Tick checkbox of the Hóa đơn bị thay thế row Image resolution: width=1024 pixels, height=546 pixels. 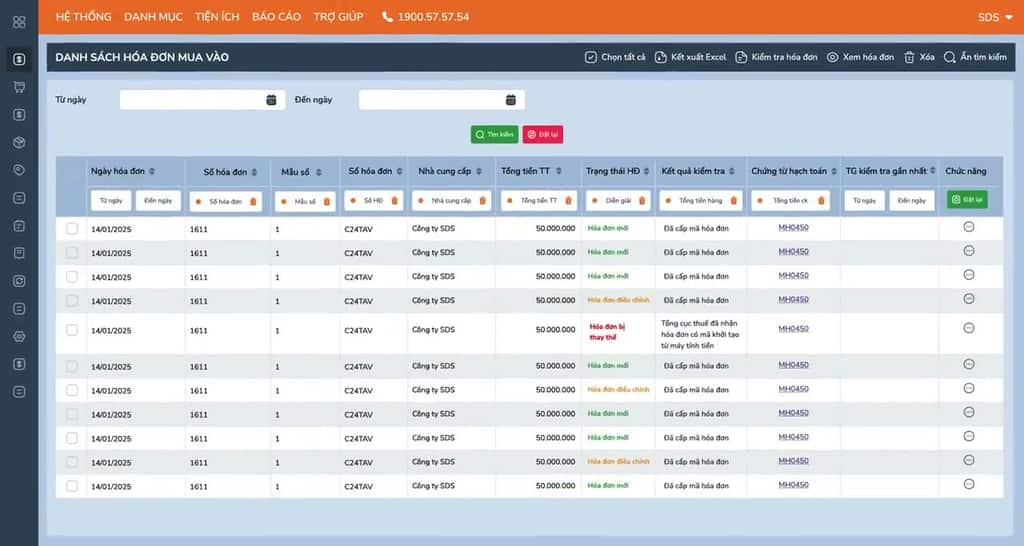coord(72,330)
